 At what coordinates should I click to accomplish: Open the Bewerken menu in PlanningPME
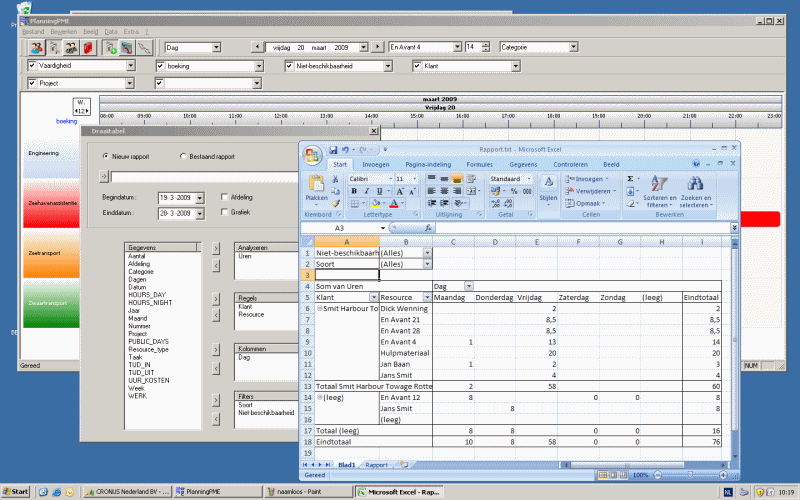63,32
